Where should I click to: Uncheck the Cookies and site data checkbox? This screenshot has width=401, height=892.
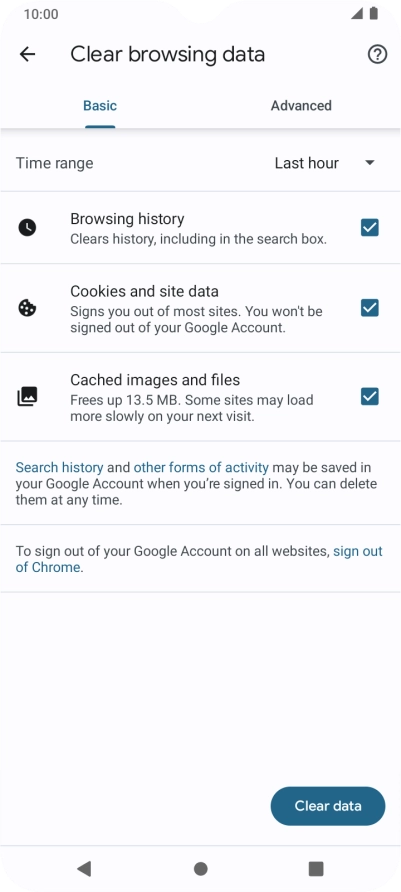click(x=370, y=308)
